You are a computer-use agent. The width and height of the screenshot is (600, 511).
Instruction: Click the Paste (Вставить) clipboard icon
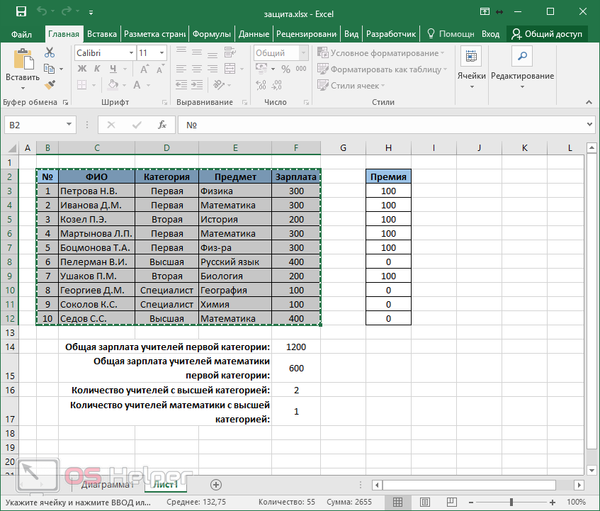pyautogui.click(x=23, y=59)
